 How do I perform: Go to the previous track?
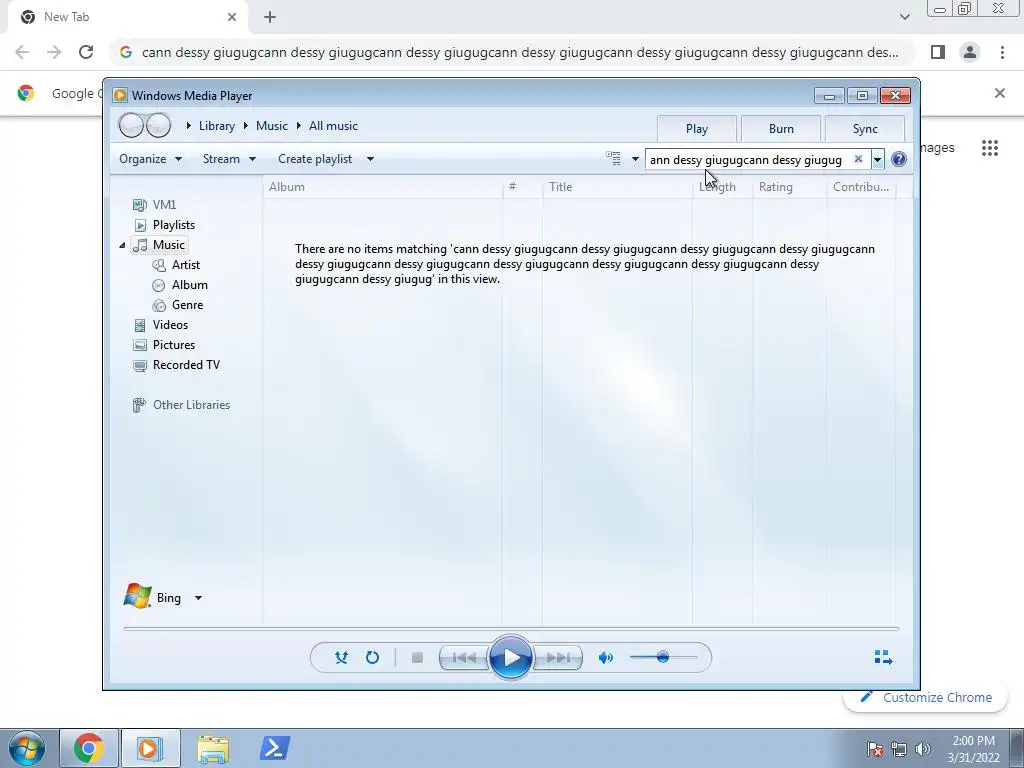pos(464,658)
